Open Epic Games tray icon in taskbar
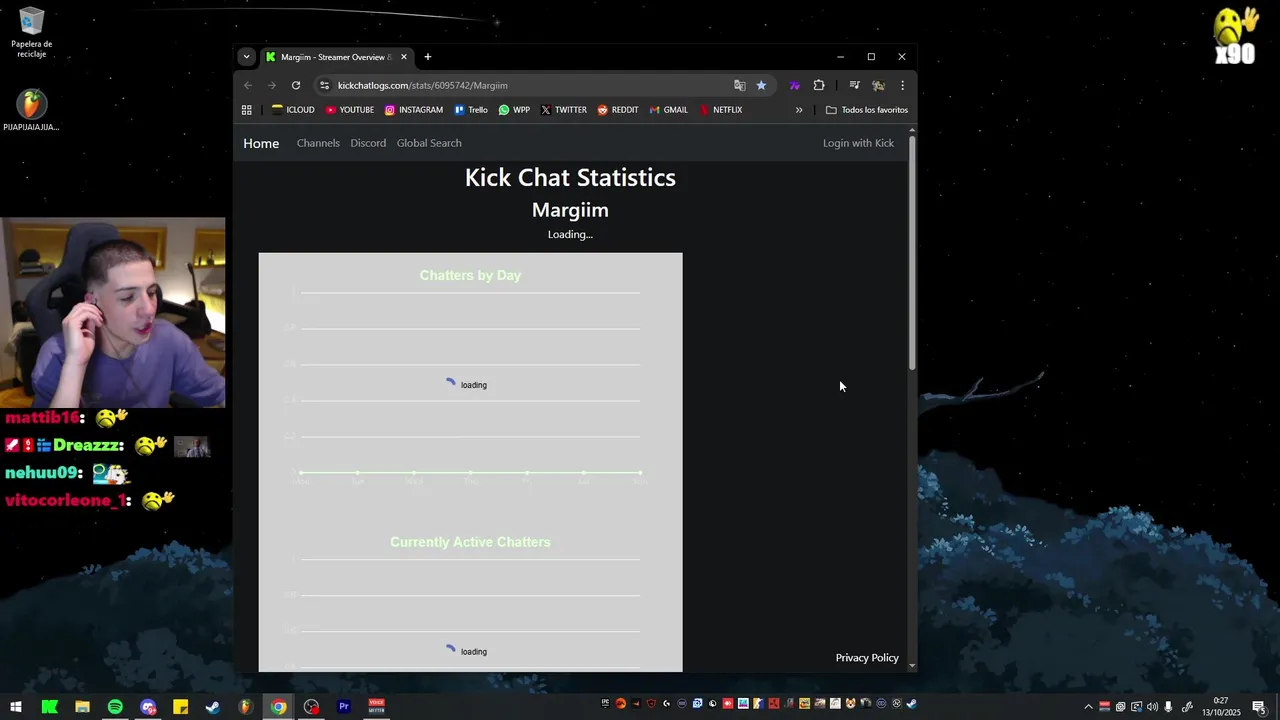This screenshot has height=720, width=1280. 605,704
